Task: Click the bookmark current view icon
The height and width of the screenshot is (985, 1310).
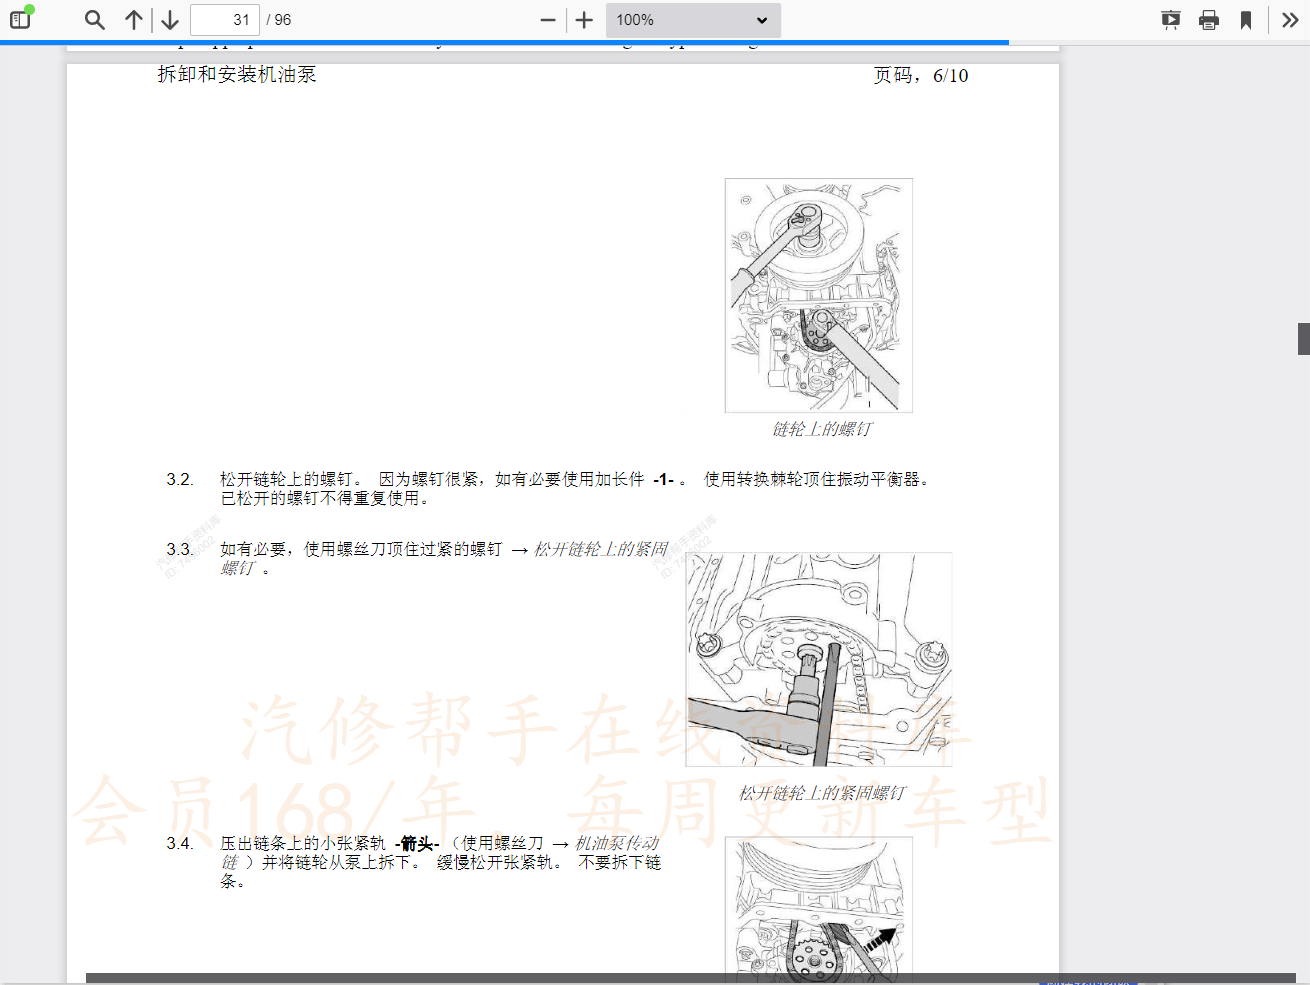Action: [1246, 20]
